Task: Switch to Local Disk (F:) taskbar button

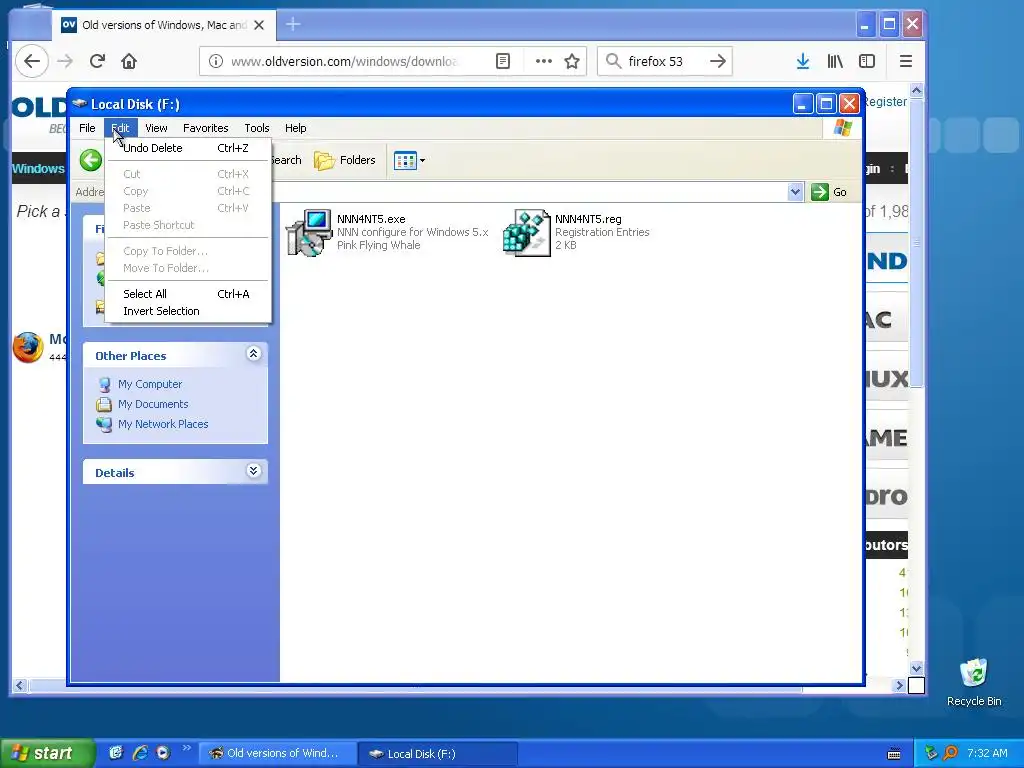Action: pos(438,754)
